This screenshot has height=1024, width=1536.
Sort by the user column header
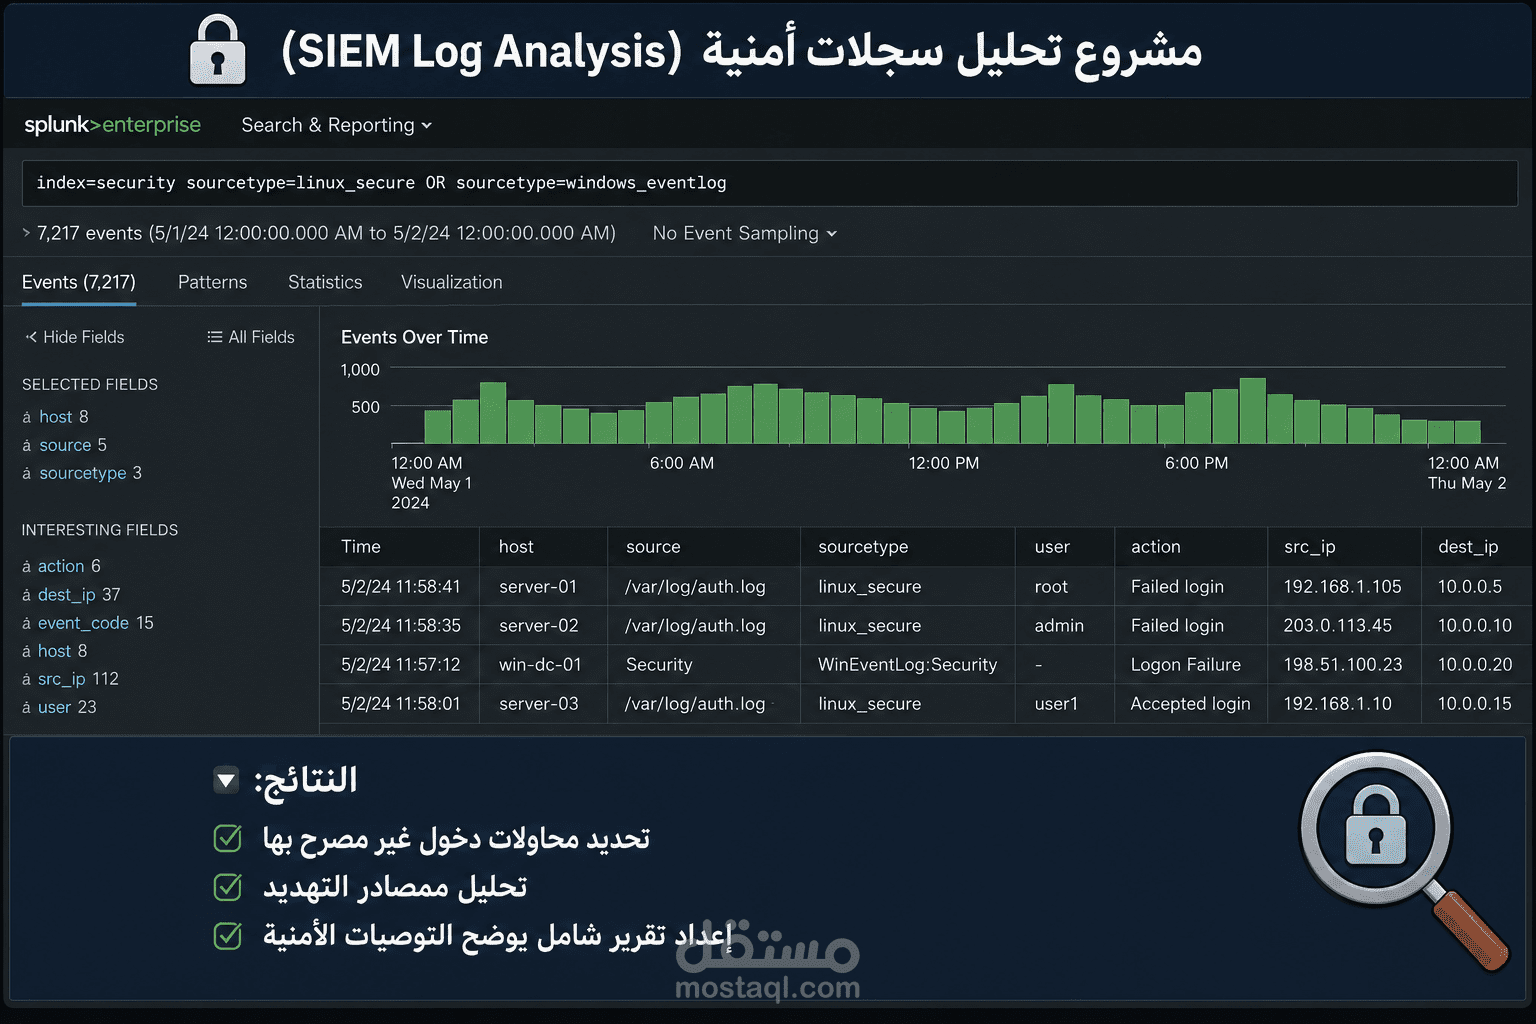coord(1052,547)
